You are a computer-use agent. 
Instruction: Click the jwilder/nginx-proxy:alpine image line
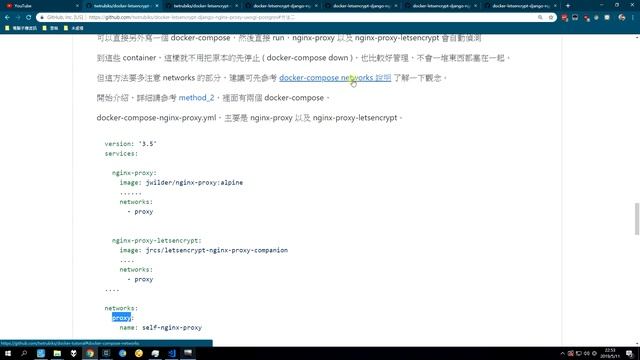click(181, 182)
